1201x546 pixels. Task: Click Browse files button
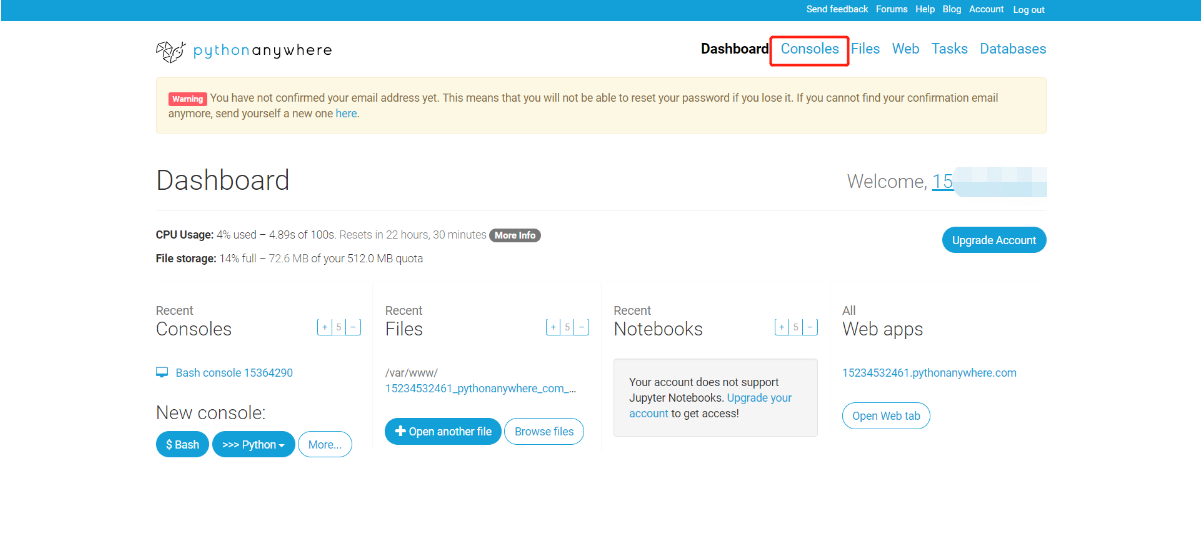[x=544, y=431]
